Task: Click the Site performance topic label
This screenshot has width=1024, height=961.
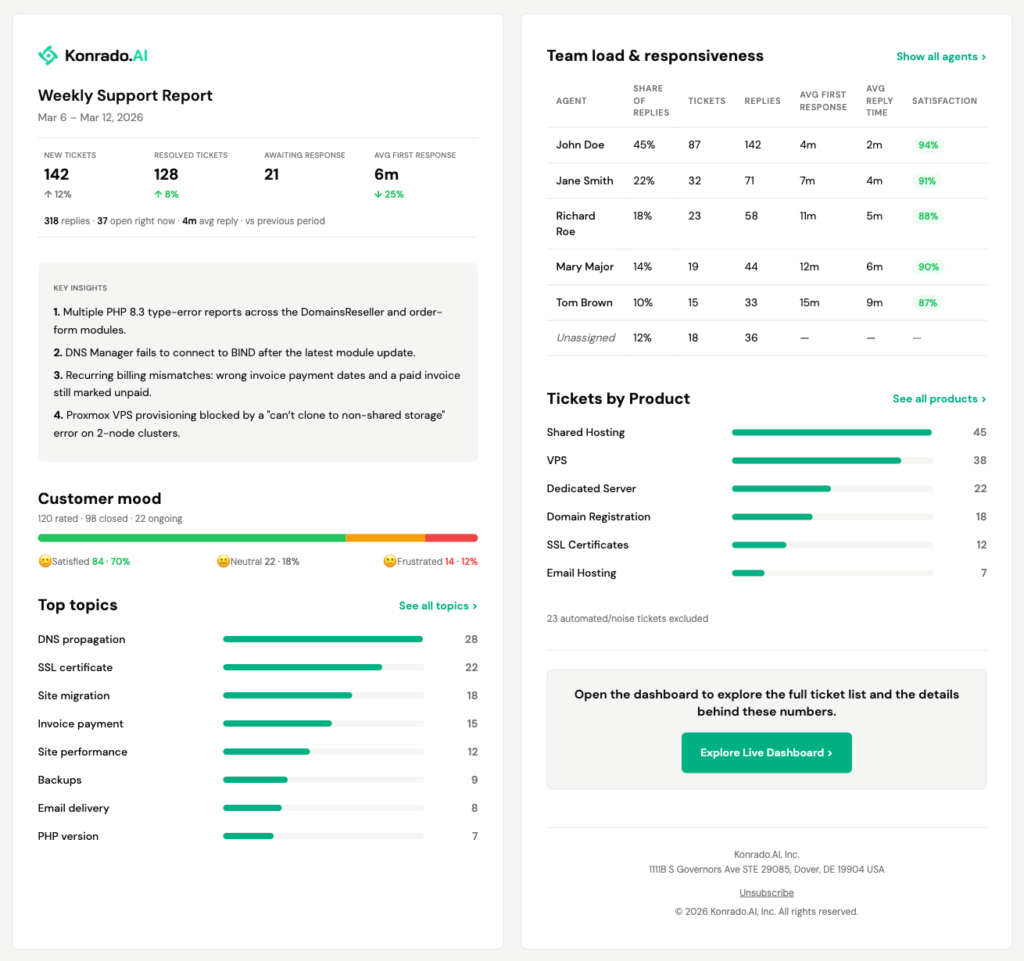Action: click(x=82, y=751)
